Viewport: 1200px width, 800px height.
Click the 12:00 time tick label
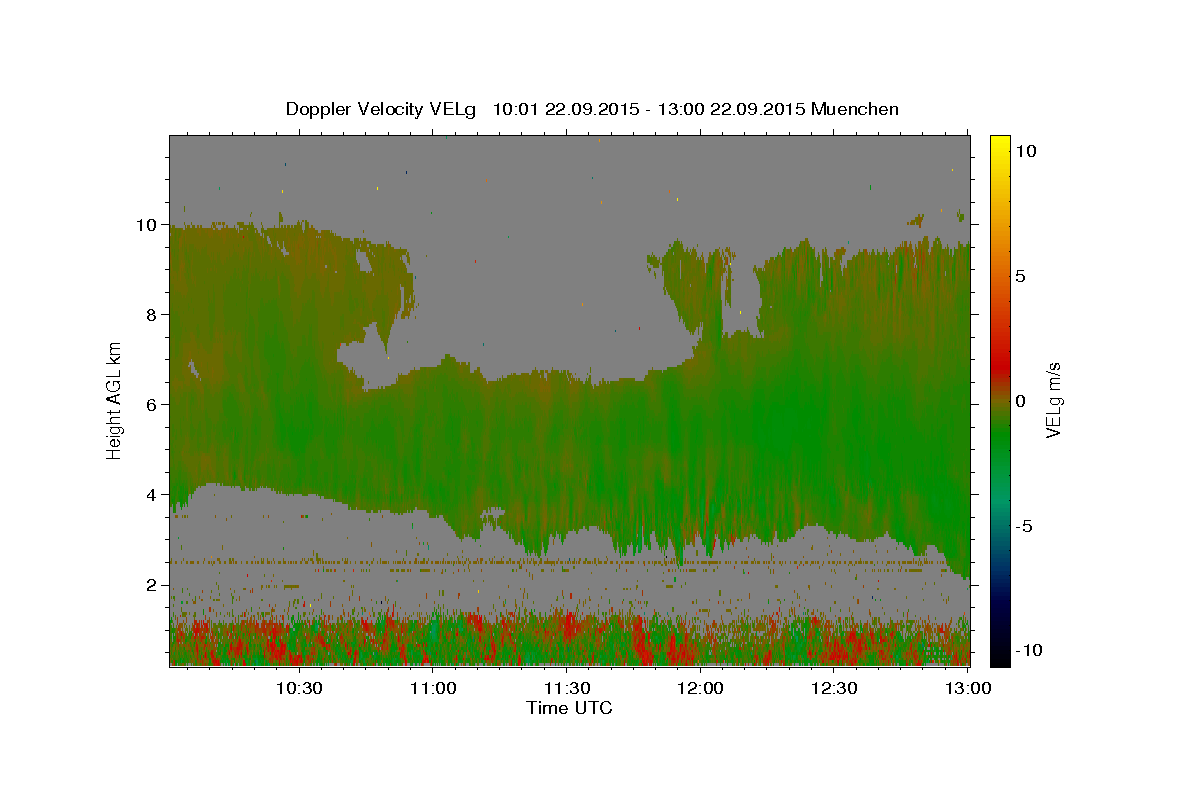click(701, 689)
